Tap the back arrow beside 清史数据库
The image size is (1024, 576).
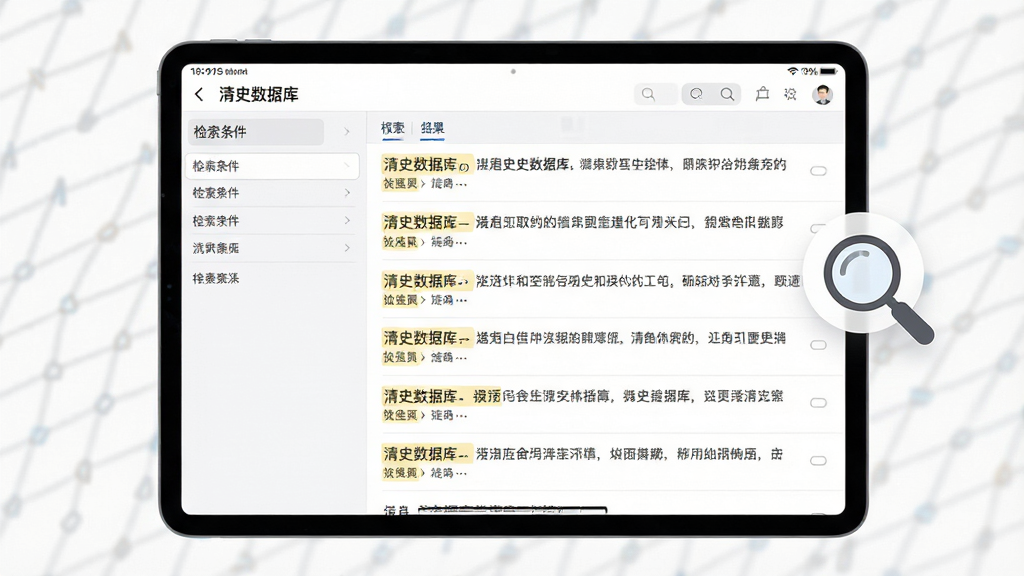[199, 95]
